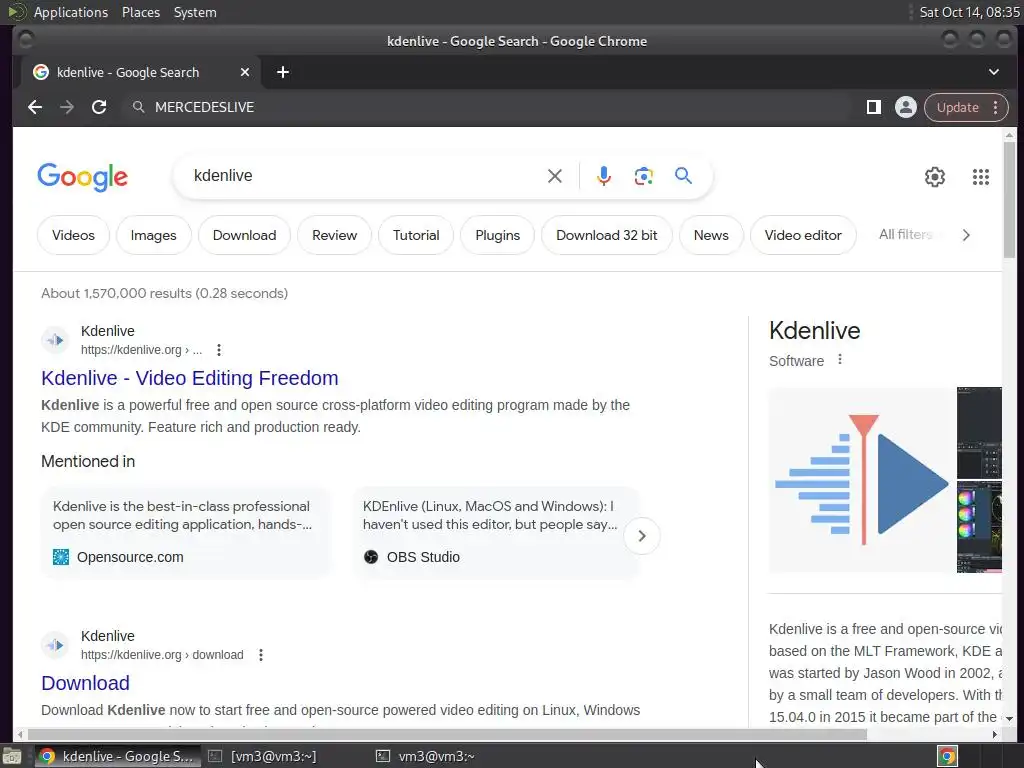The width and height of the screenshot is (1024, 768).
Task: Focus kdenlive Chrome window in taskbar
Action: [116, 756]
